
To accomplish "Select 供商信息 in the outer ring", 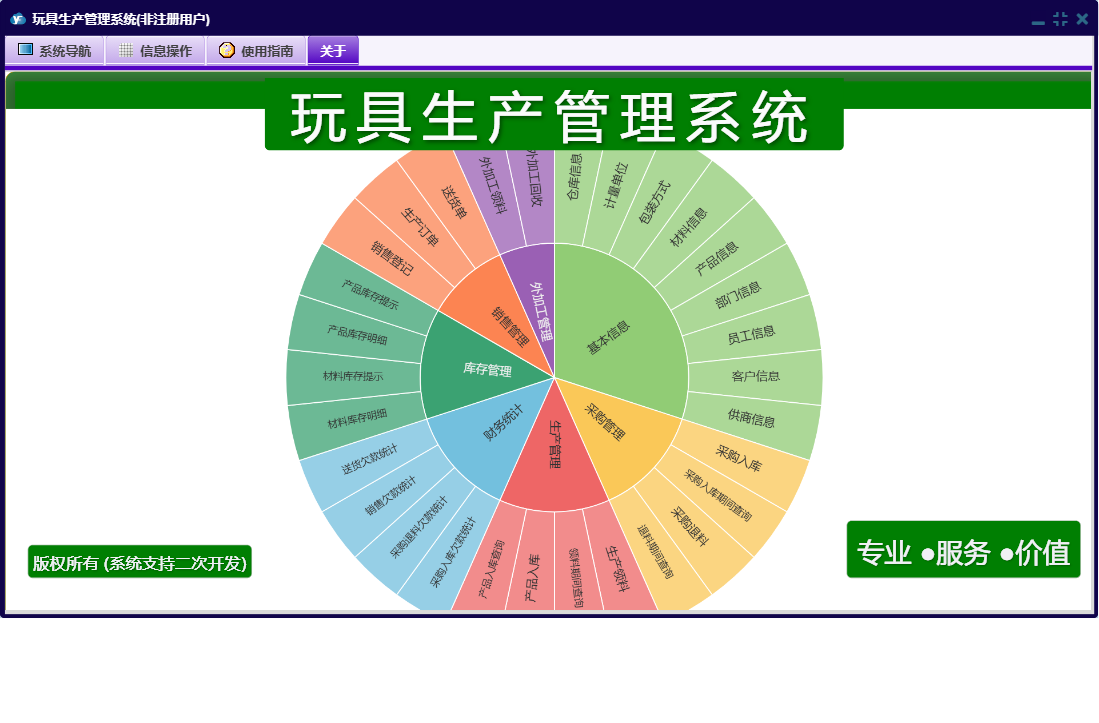I will click(752, 419).
